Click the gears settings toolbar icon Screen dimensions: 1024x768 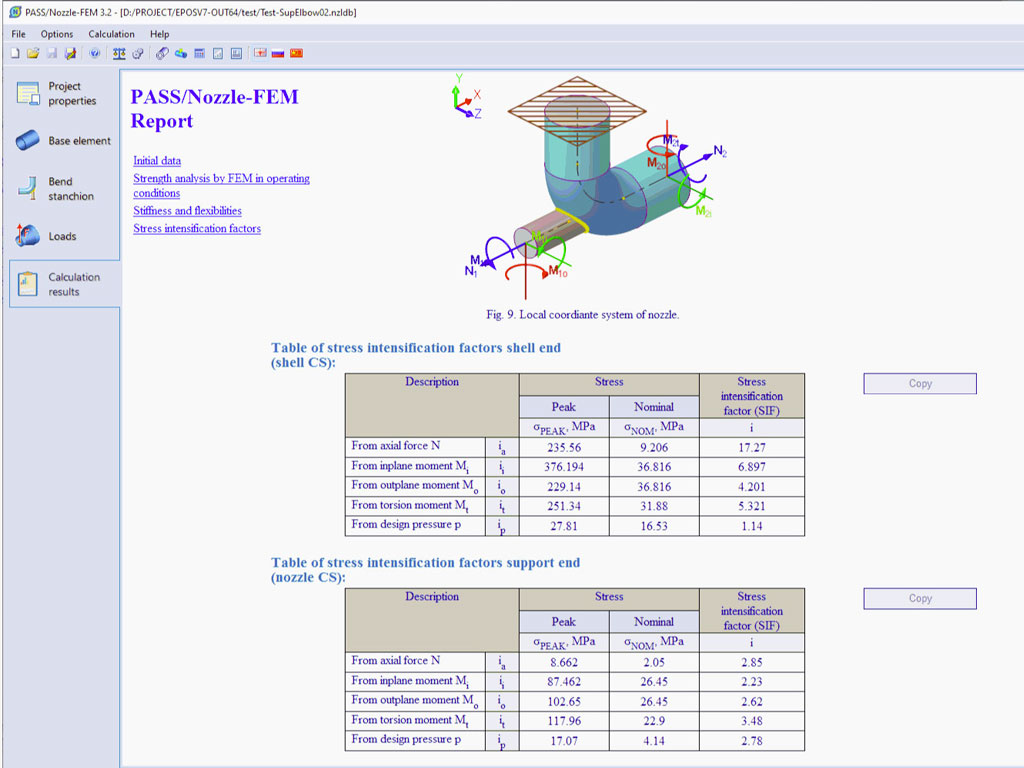coord(137,53)
